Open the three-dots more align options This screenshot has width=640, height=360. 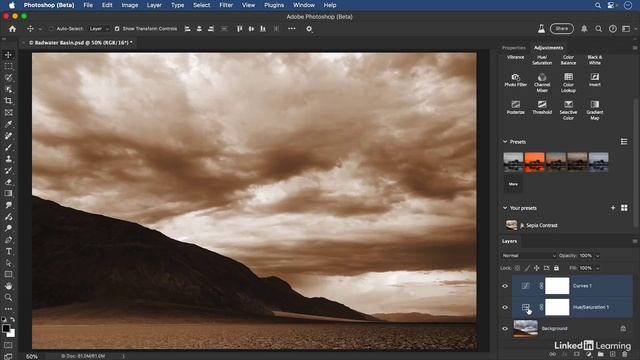pyautogui.click(x=291, y=29)
